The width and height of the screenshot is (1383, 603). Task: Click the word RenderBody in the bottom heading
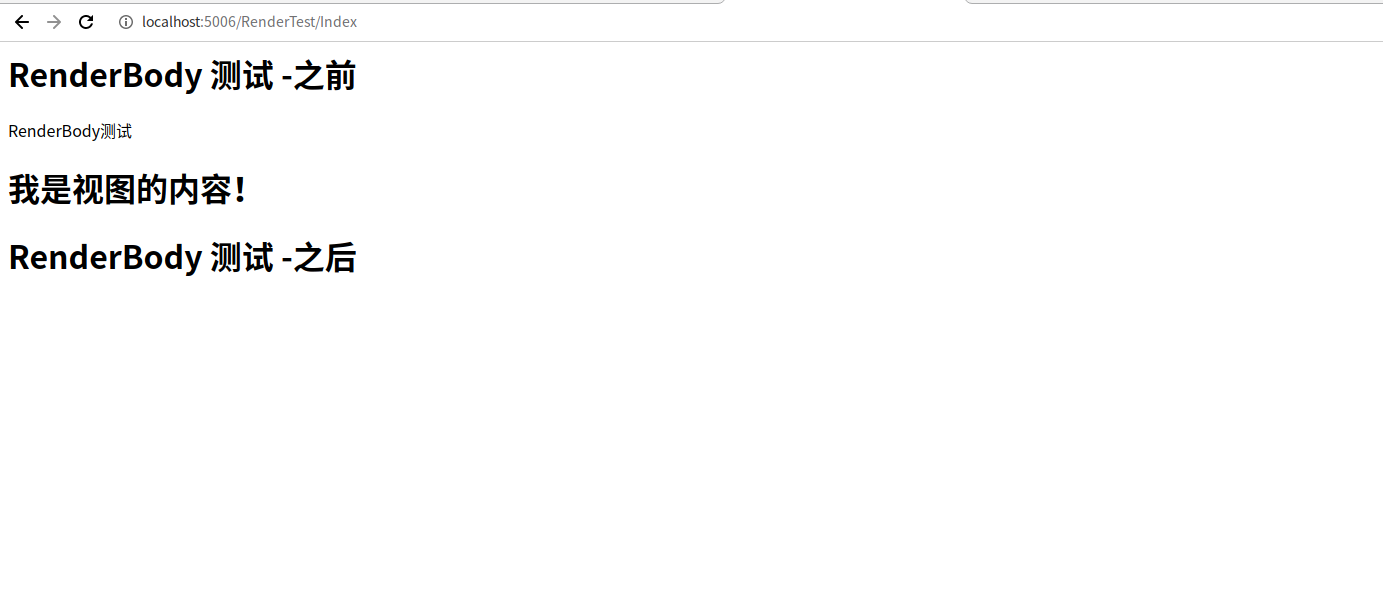(x=105, y=258)
